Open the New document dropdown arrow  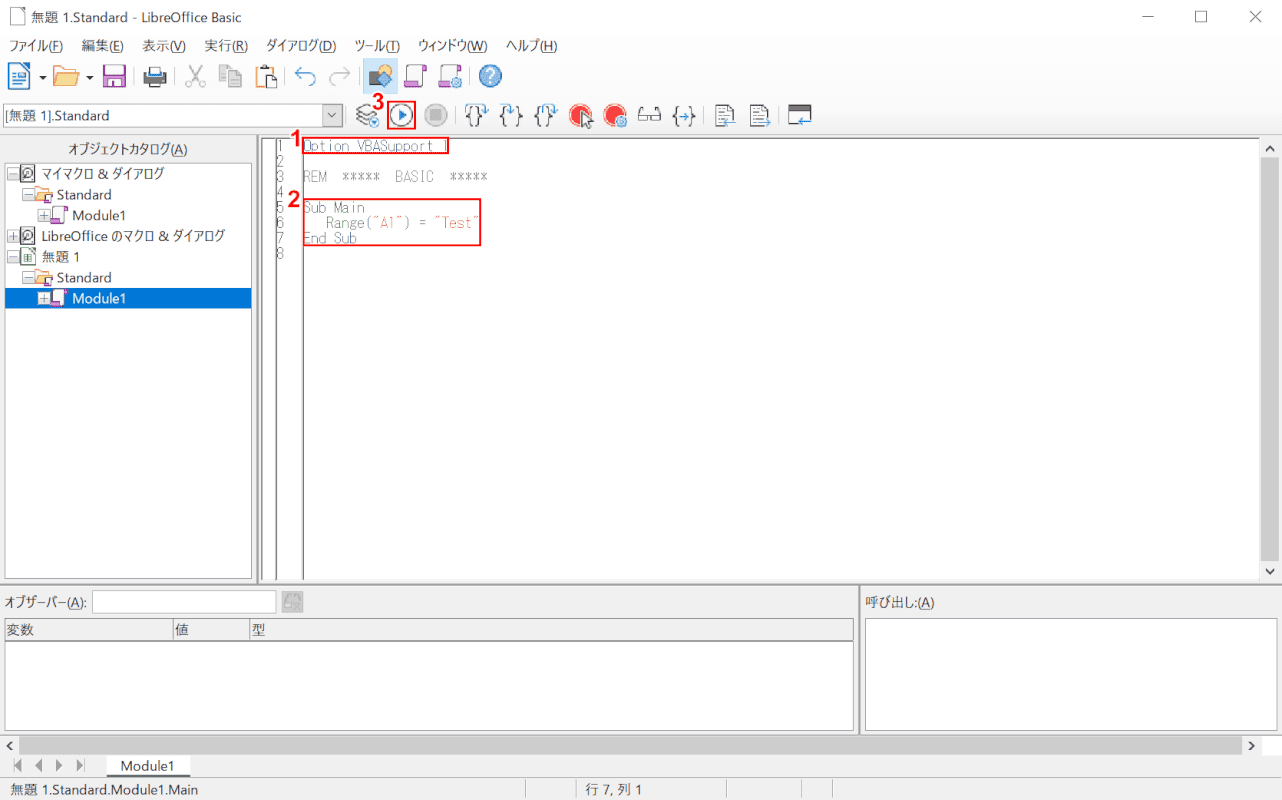43,76
